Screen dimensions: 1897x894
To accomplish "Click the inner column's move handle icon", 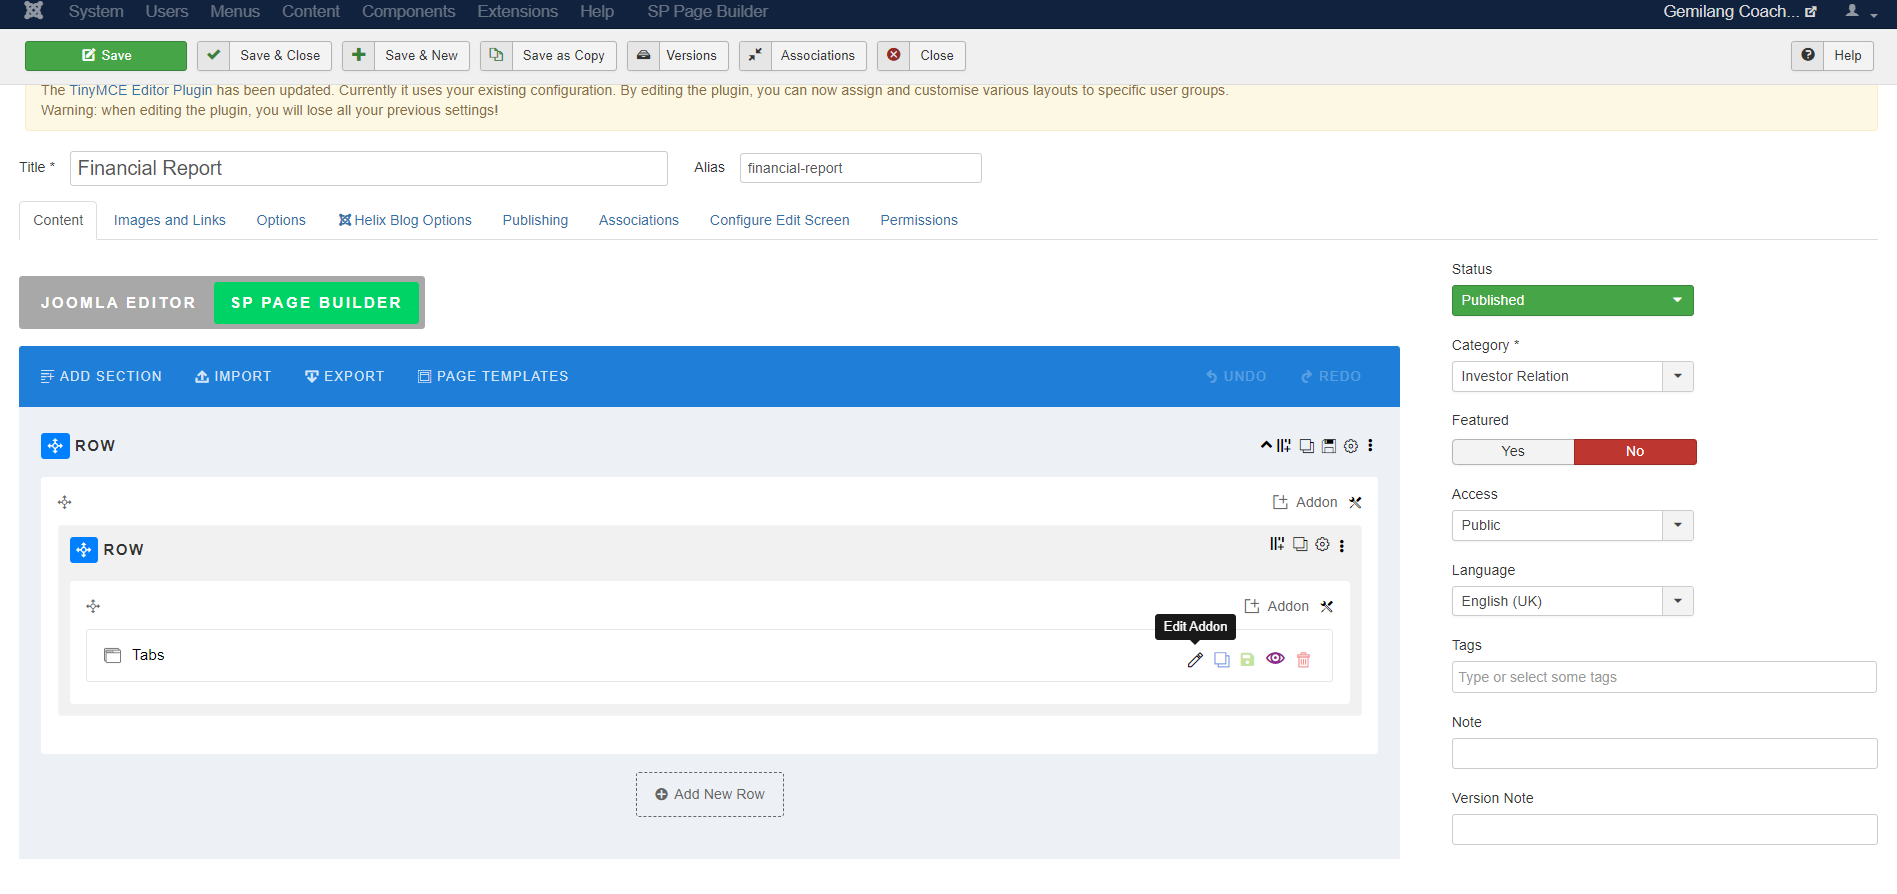I will point(93,606).
